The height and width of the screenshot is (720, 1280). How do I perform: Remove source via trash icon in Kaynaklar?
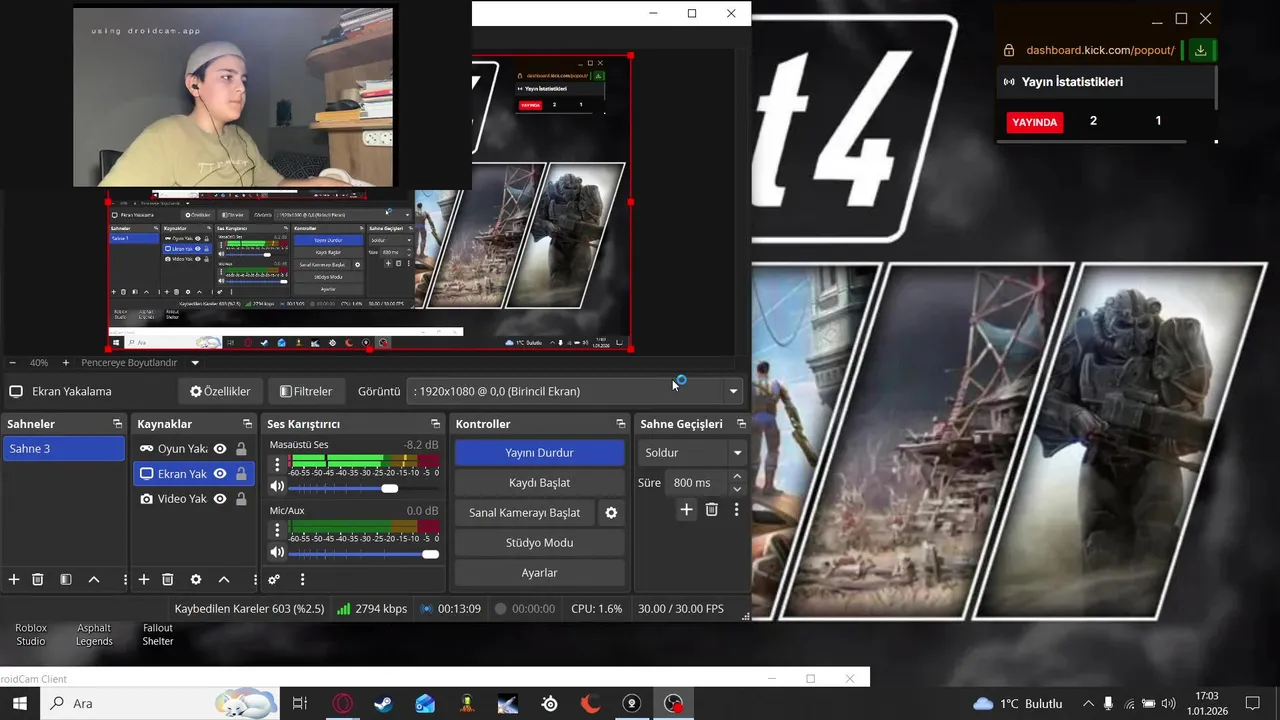[168, 579]
